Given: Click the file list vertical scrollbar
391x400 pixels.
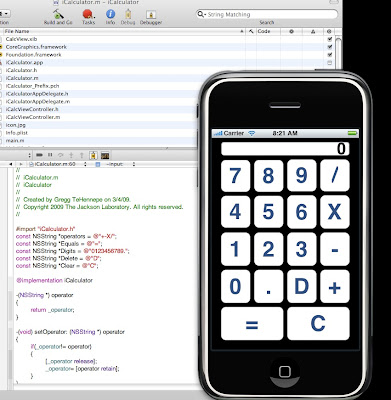Looking at the screenshot, I should [338, 53].
